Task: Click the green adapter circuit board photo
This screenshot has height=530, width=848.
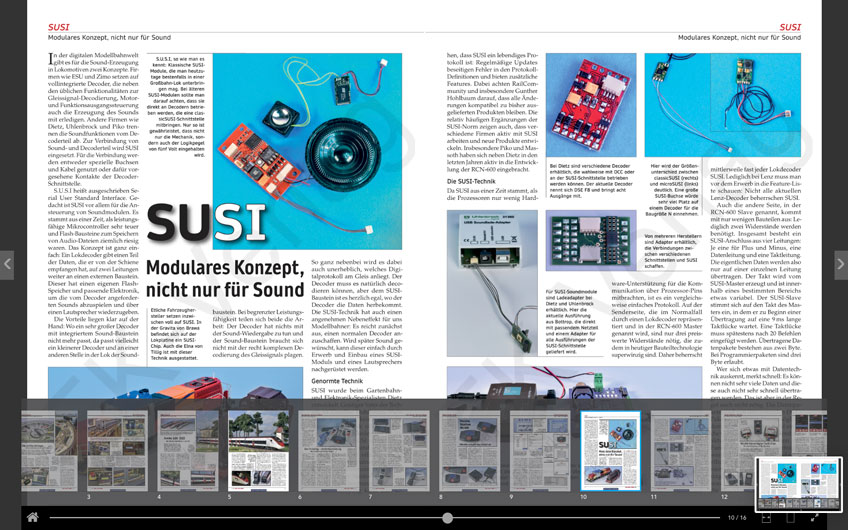Action: pos(591,240)
